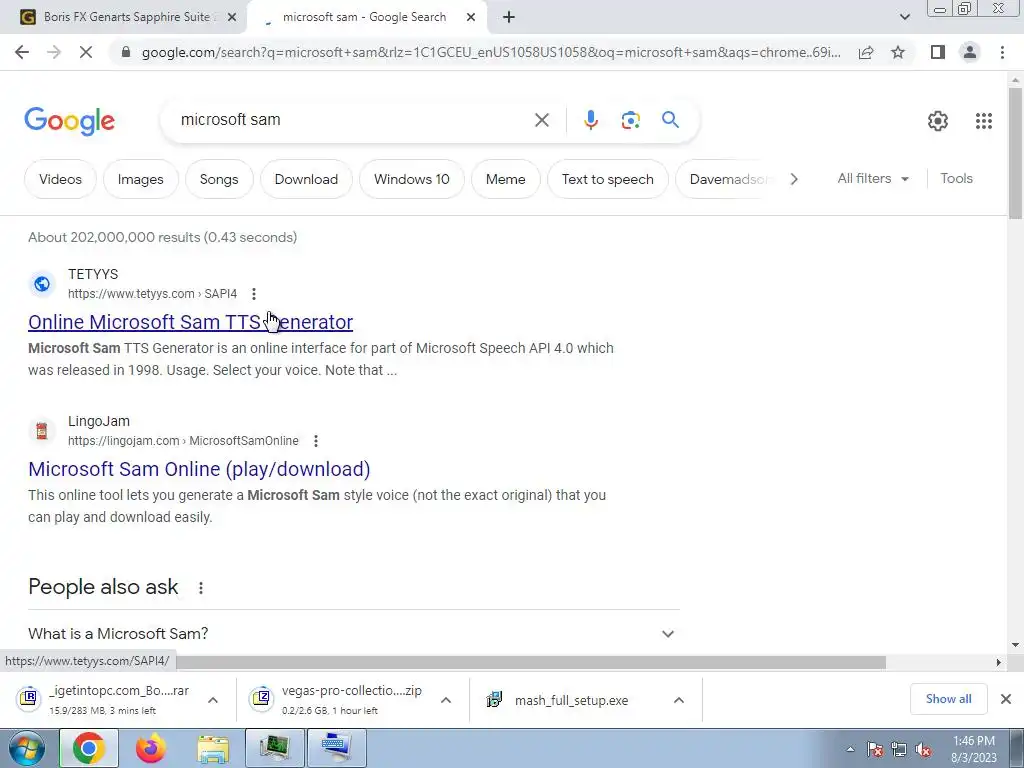Select the Meme filter chip

coord(505,179)
